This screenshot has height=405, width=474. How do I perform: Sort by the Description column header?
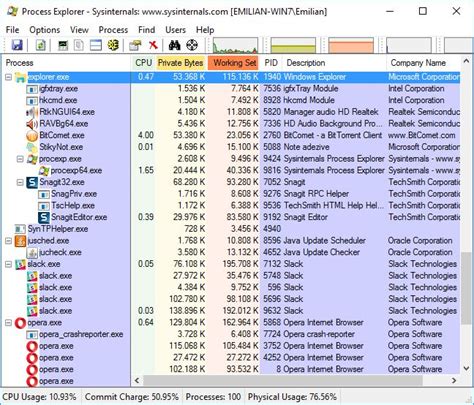tap(334, 63)
